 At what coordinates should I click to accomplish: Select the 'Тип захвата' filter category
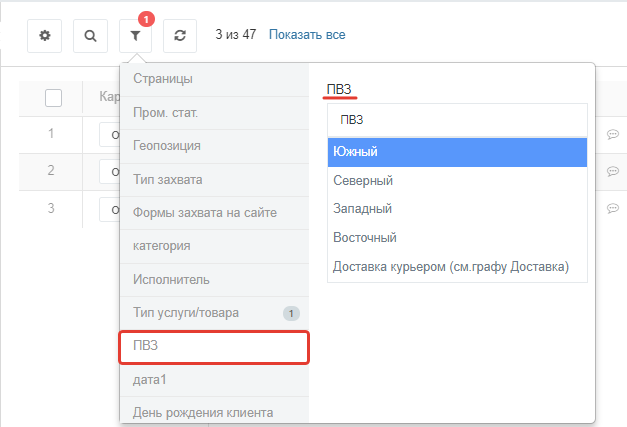click(214, 180)
